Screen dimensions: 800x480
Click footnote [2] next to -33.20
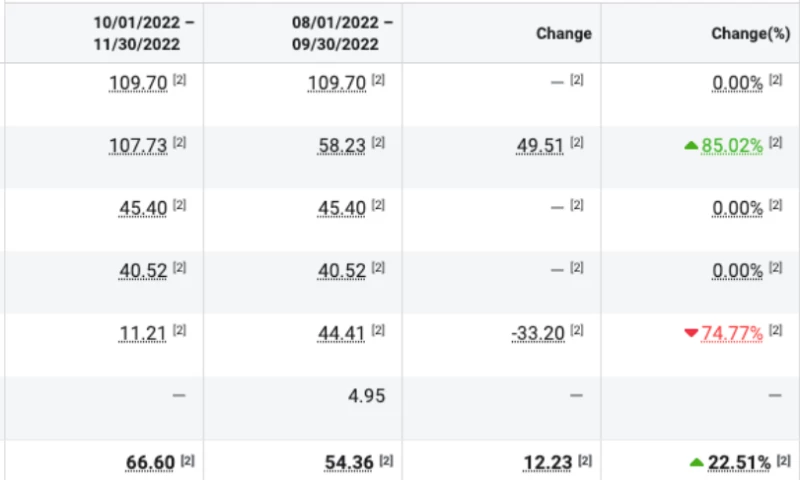click(576, 330)
